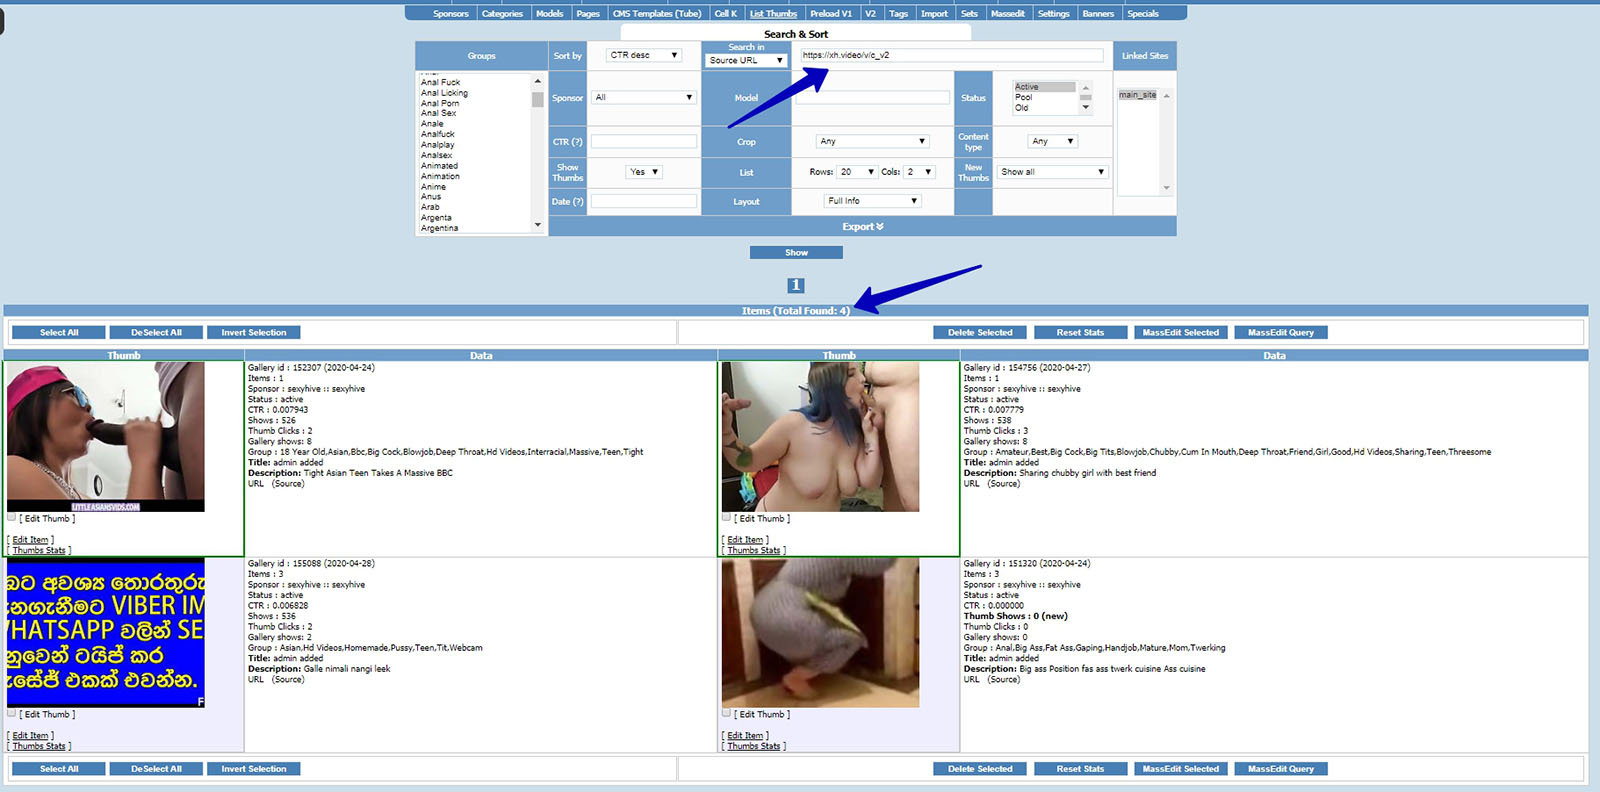Tick Edit Thumb checkbox for gallery 155088
The image size is (1600, 792).
pos(11,714)
